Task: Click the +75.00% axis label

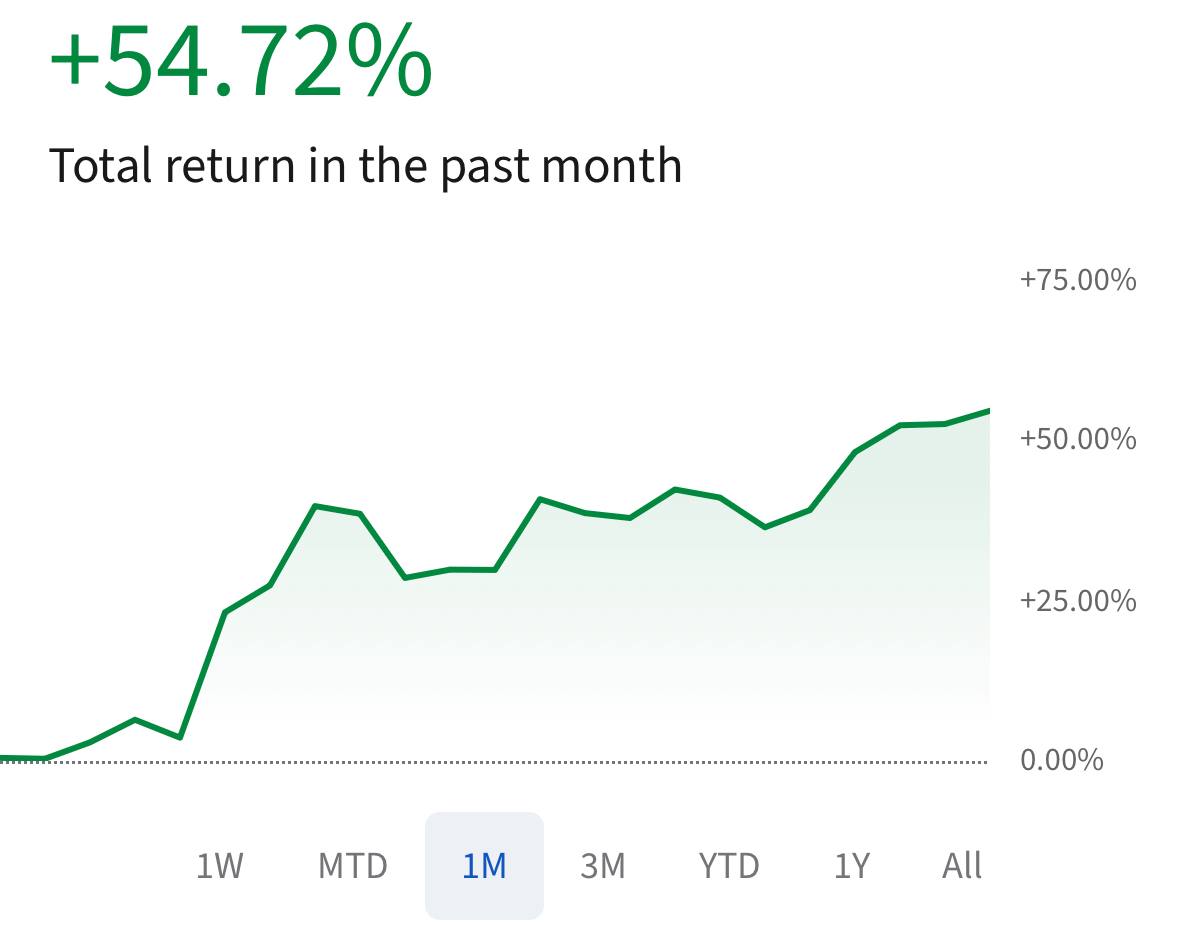Action: click(1077, 280)
